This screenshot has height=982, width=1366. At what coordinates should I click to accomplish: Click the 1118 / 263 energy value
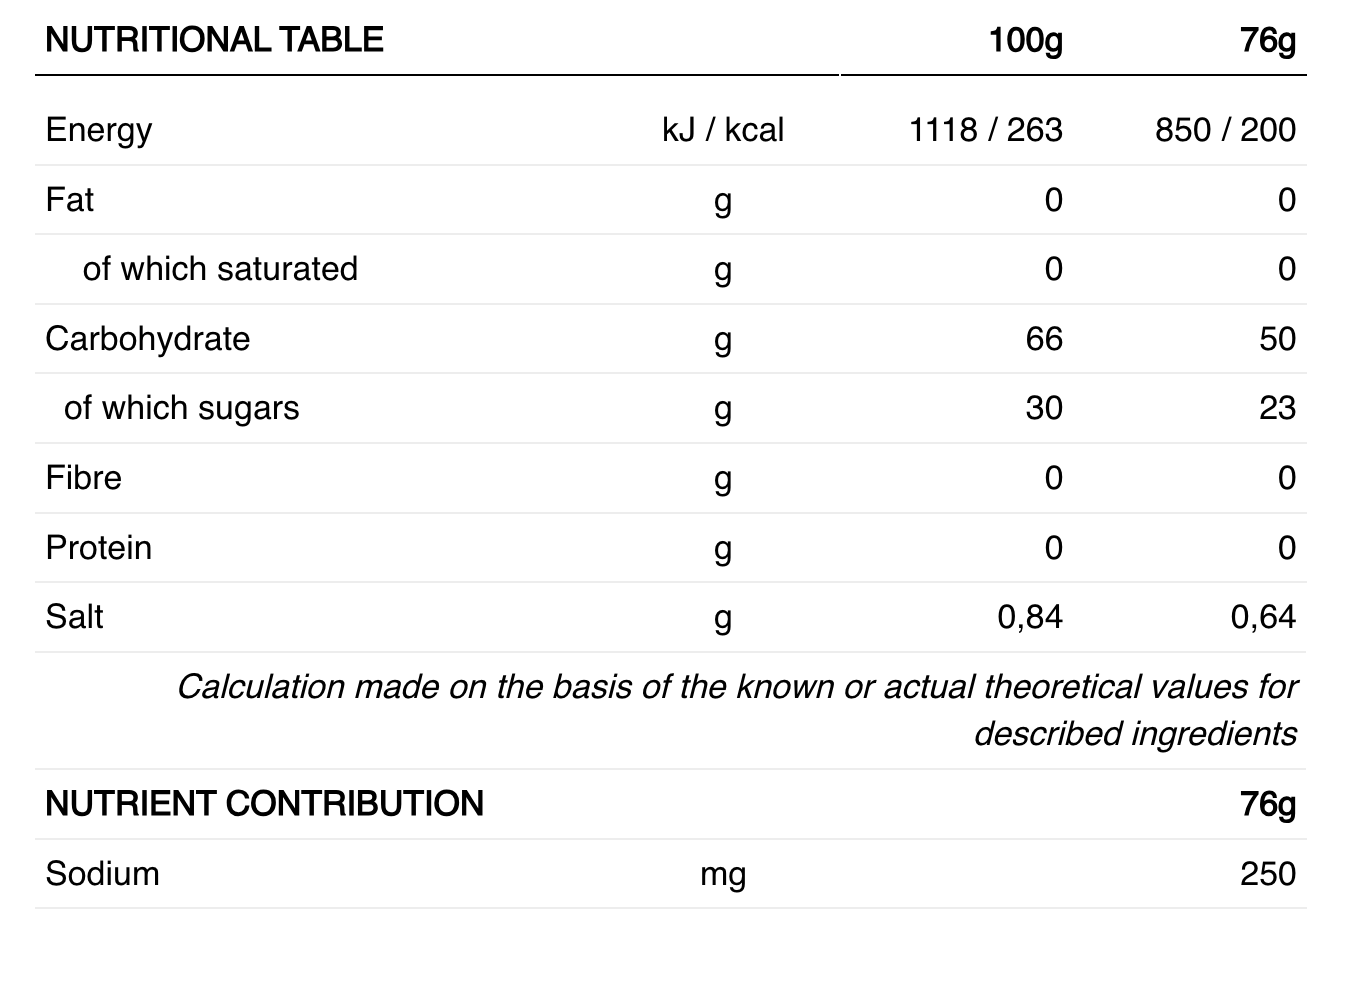[985, 130]
